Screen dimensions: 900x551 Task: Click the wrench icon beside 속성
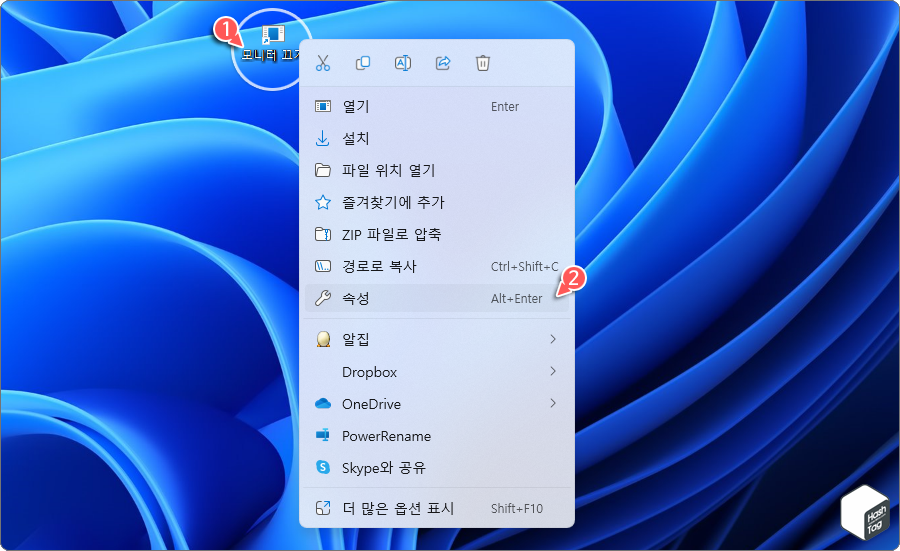(x=323, y=298)
